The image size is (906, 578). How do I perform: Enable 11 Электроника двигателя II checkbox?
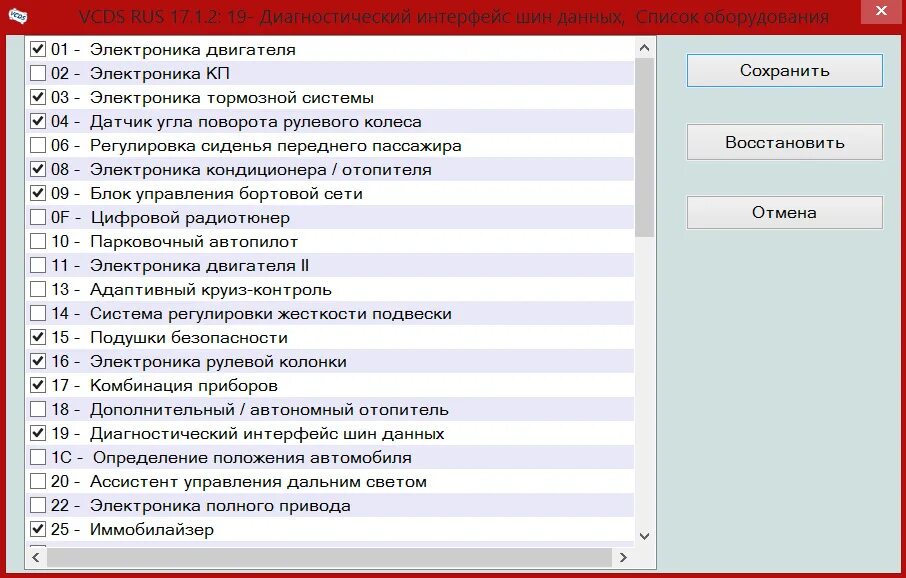38,265
